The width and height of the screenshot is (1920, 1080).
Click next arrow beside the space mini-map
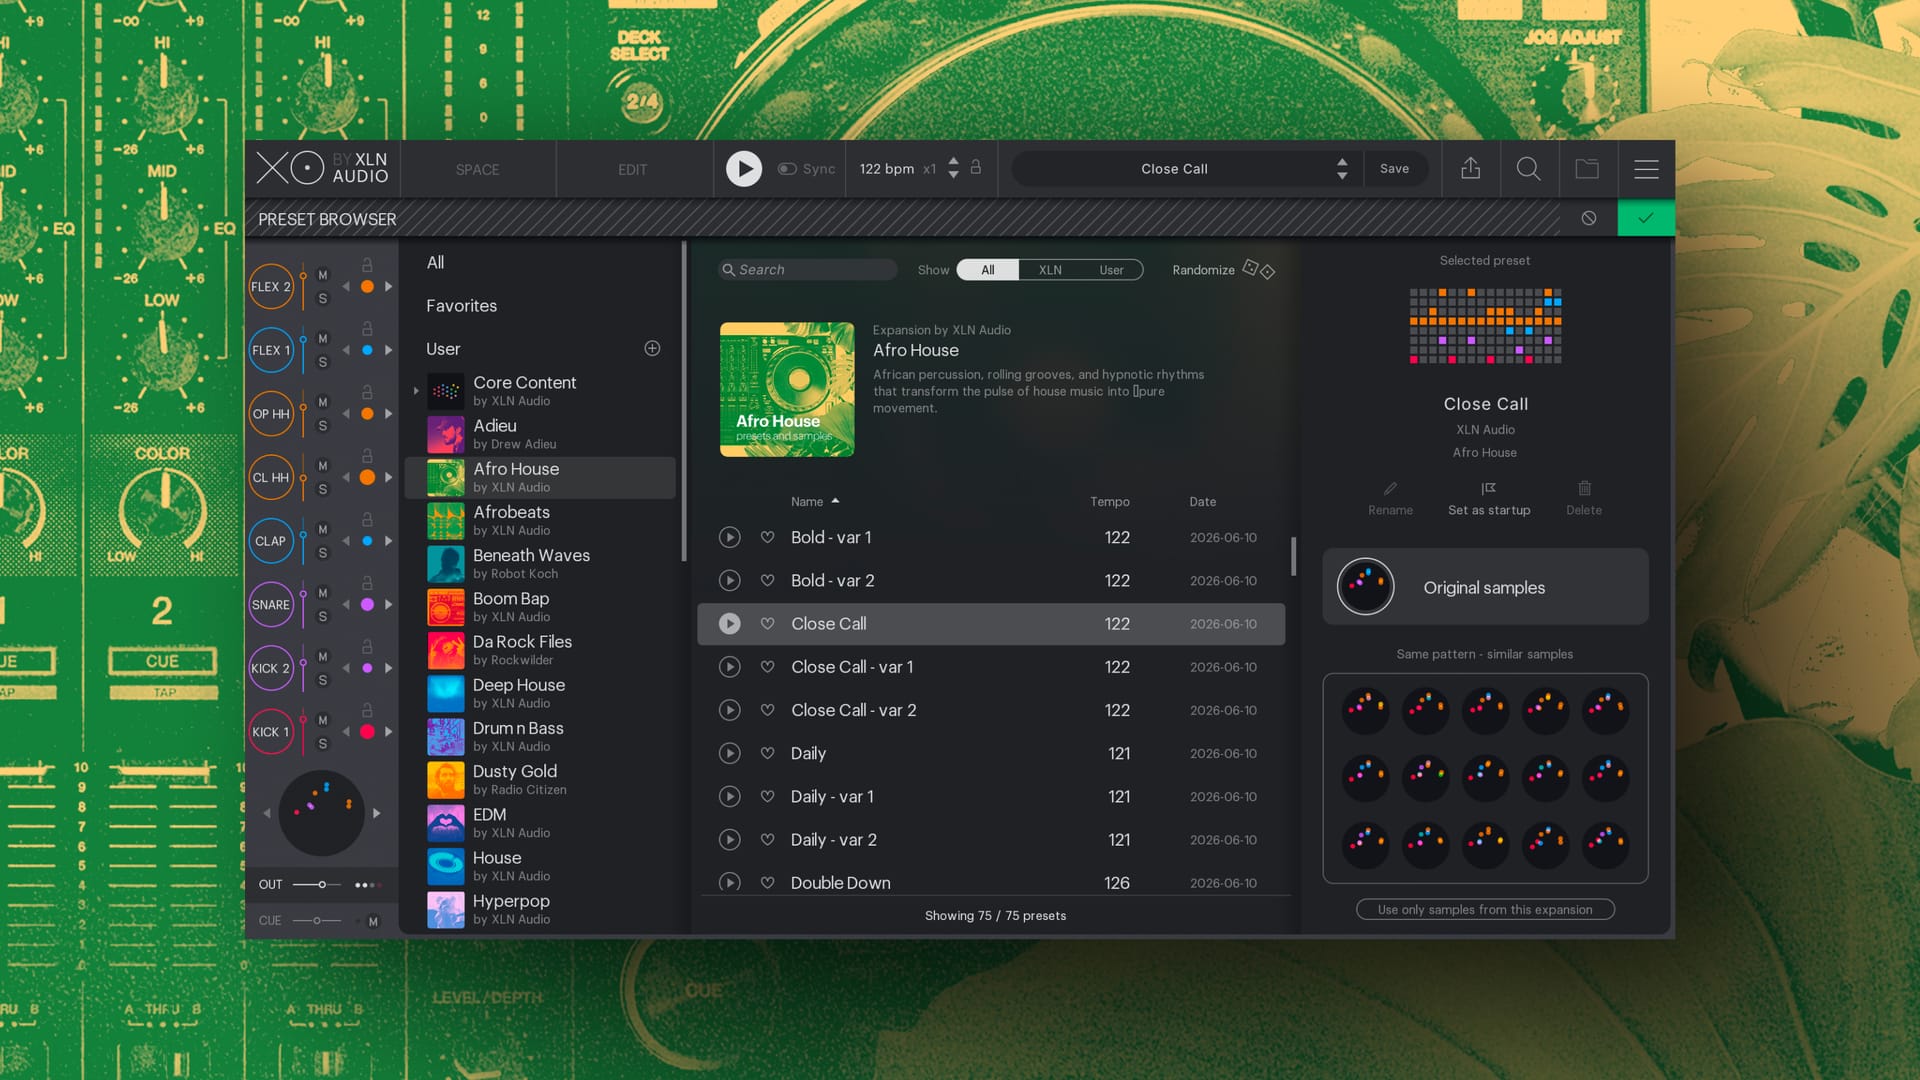377,814
